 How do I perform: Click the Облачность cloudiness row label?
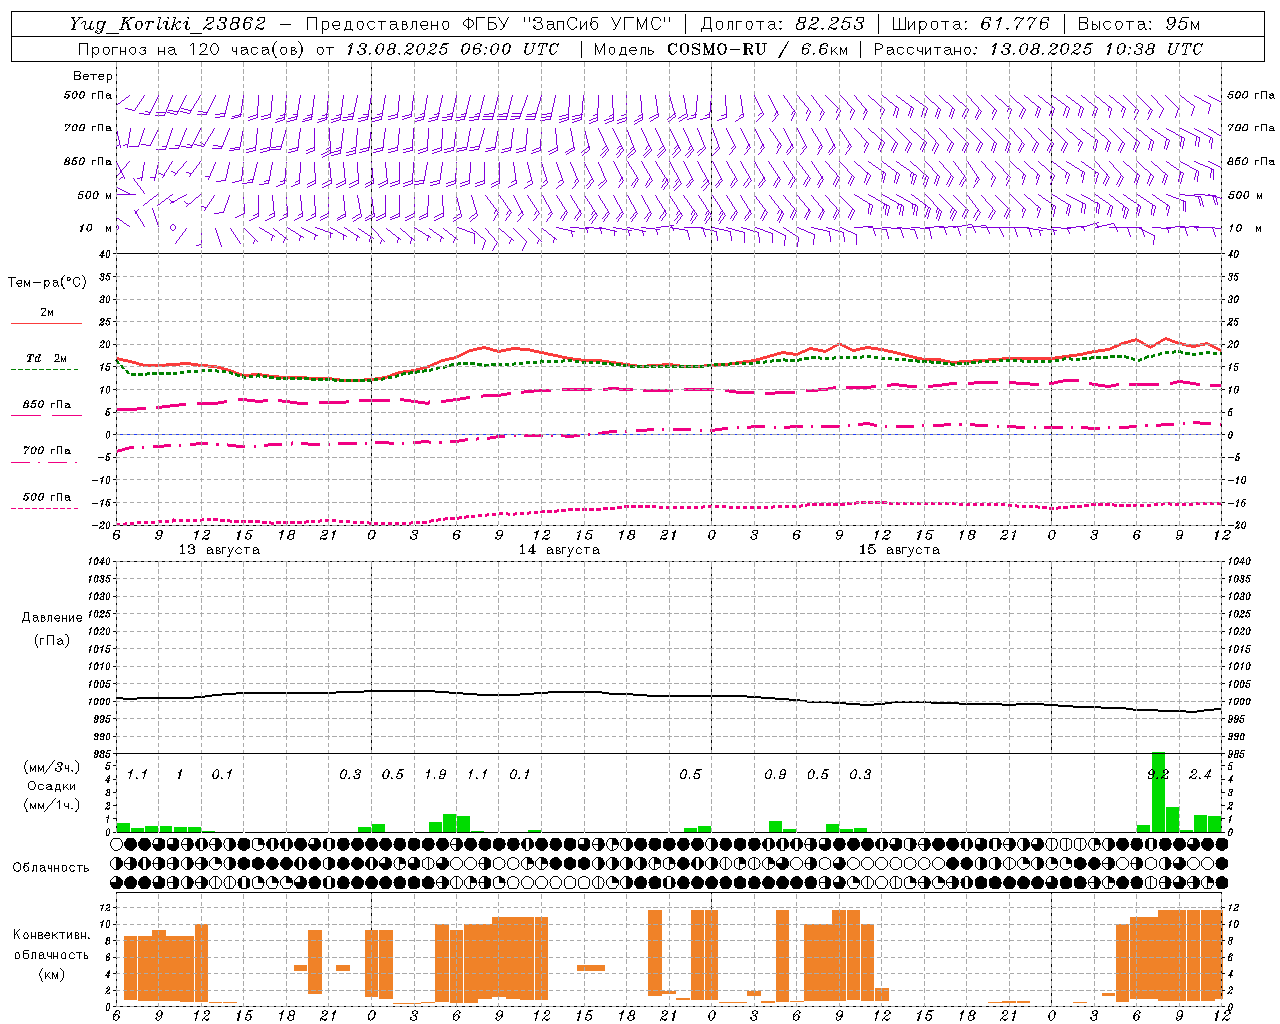51,867
